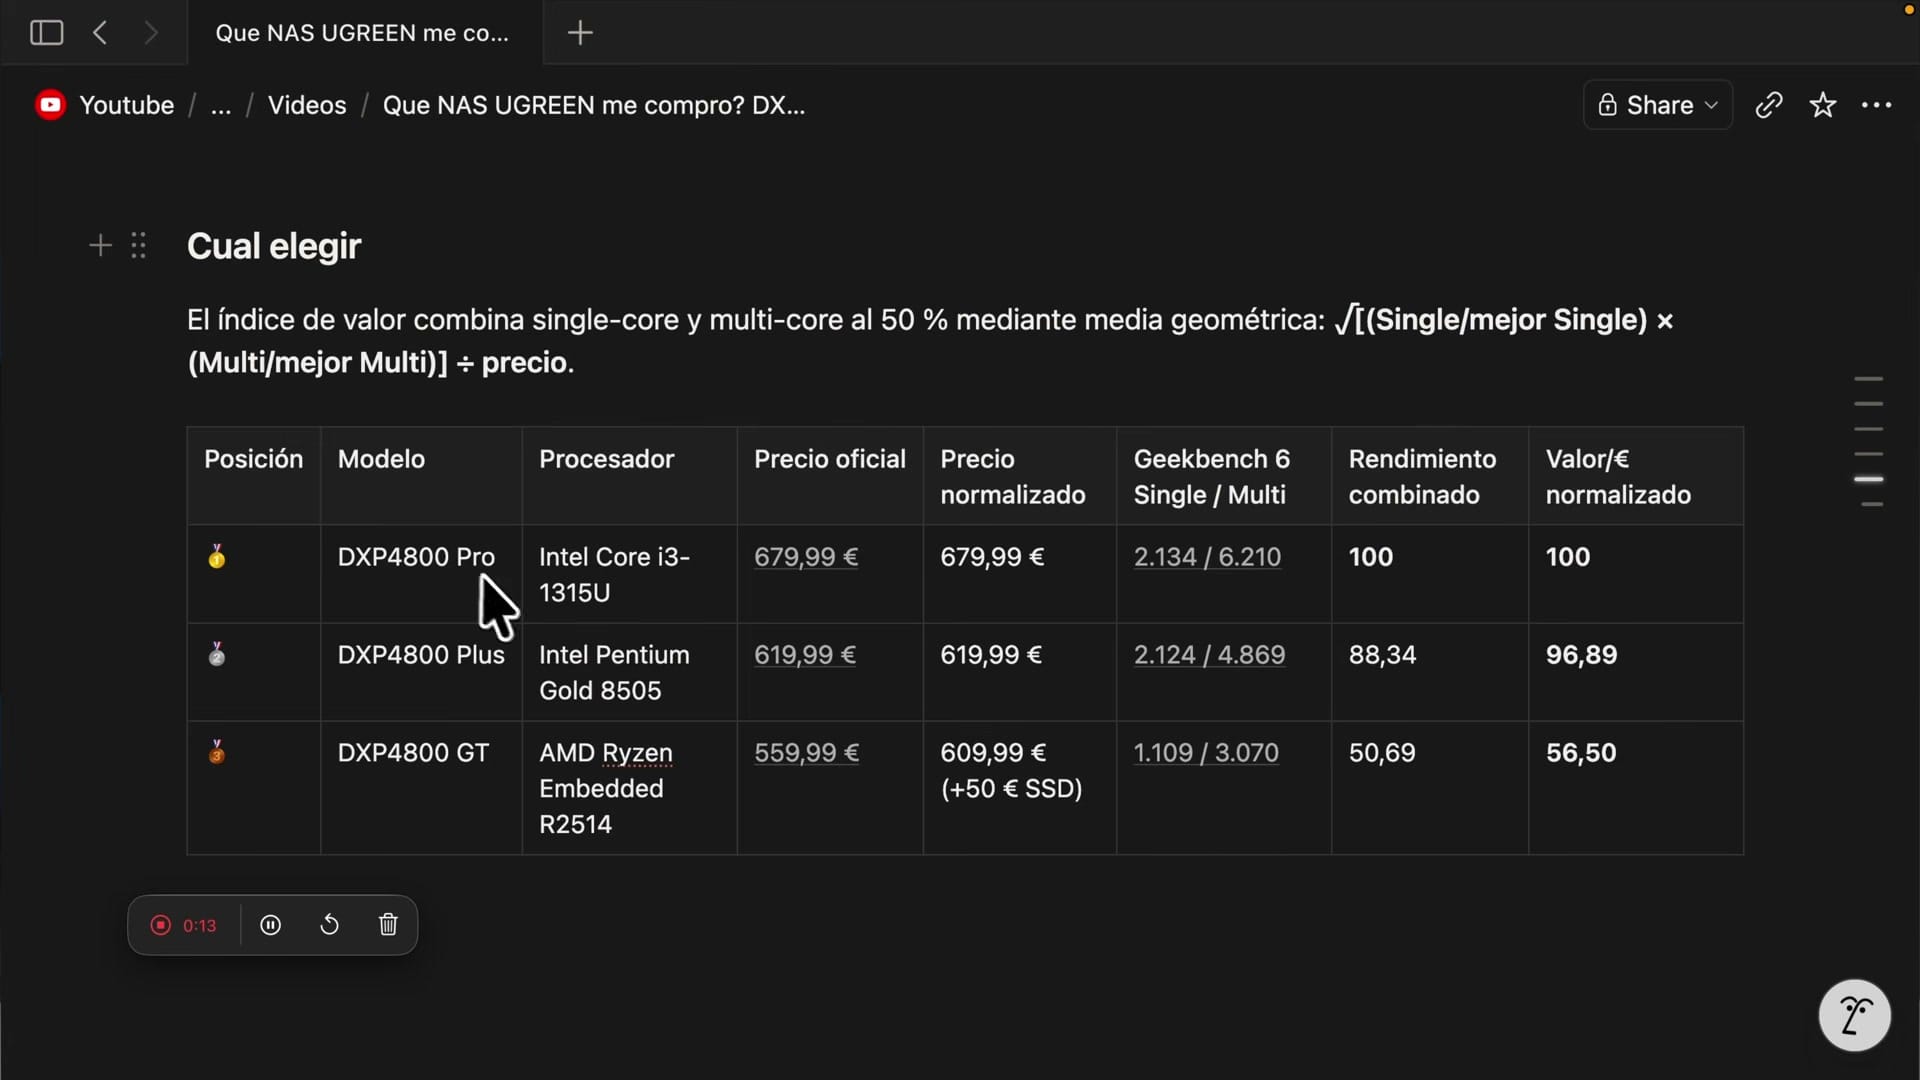
Task: Open the 679,99 € official price link
Action: [806, 557]
